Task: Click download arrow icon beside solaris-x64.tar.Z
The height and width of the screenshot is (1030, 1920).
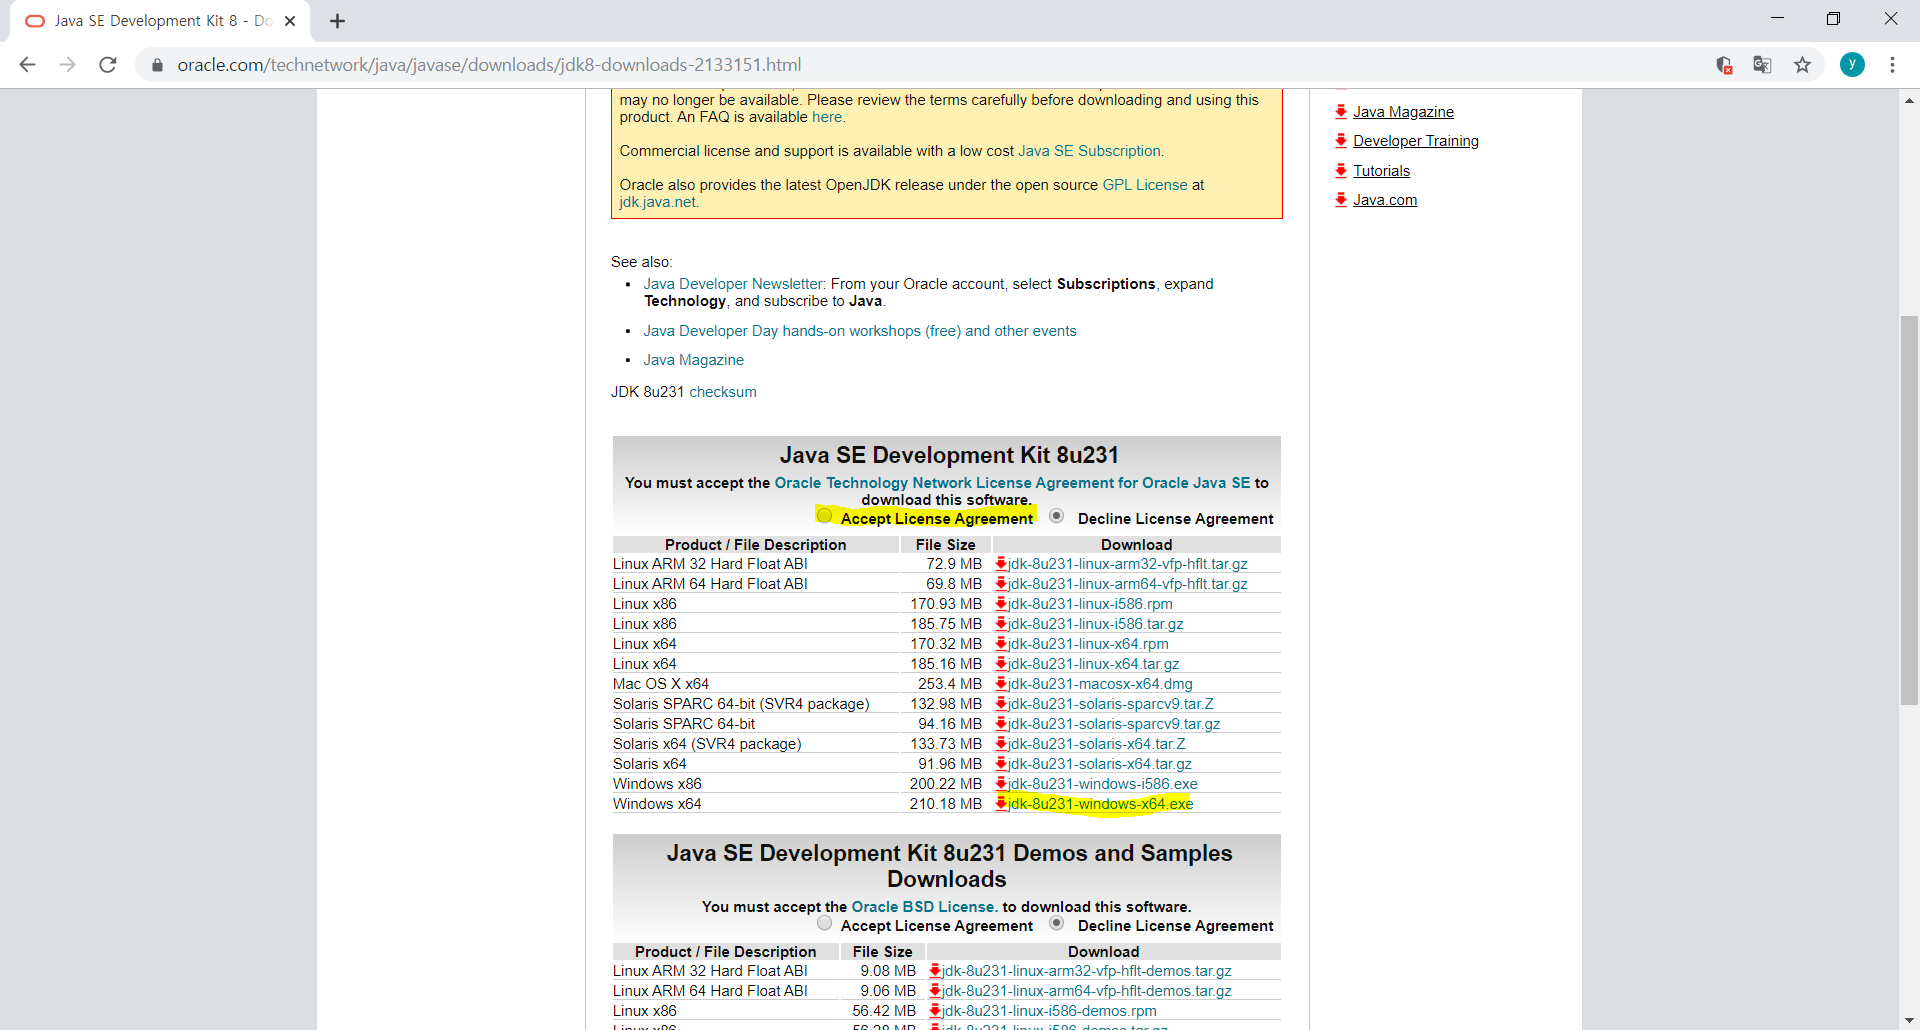Action: pyautogui.click(x=1001, y=744)
